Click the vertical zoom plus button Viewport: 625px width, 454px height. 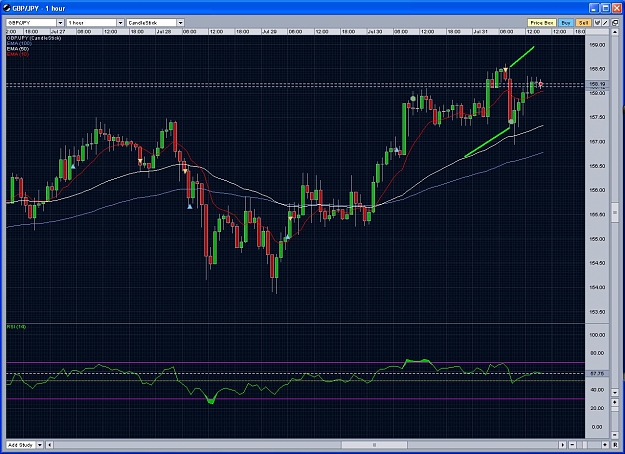[x=615, y=403]
